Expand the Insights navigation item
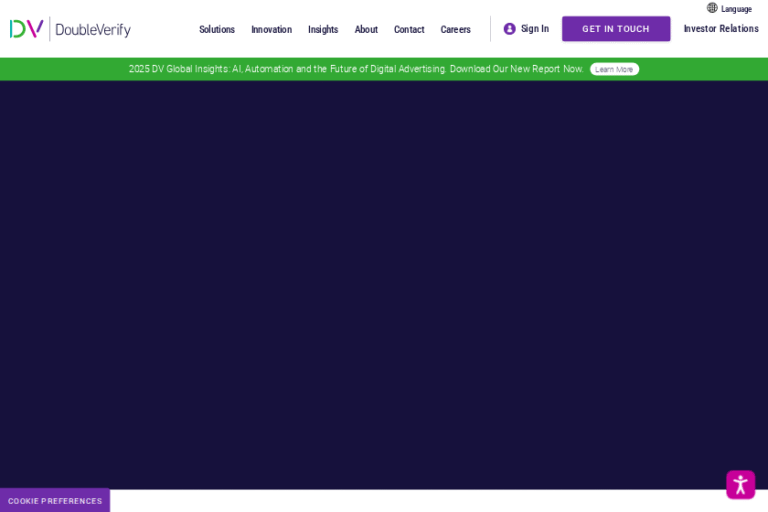The height and width of the screenshot is (512, 768). pos(323,30)
